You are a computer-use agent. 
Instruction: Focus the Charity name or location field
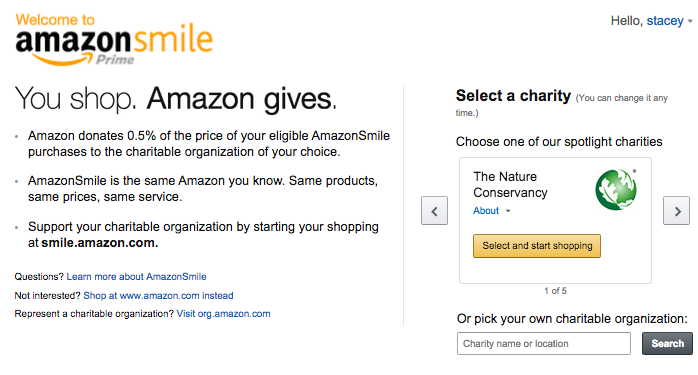tap(544, 343)
